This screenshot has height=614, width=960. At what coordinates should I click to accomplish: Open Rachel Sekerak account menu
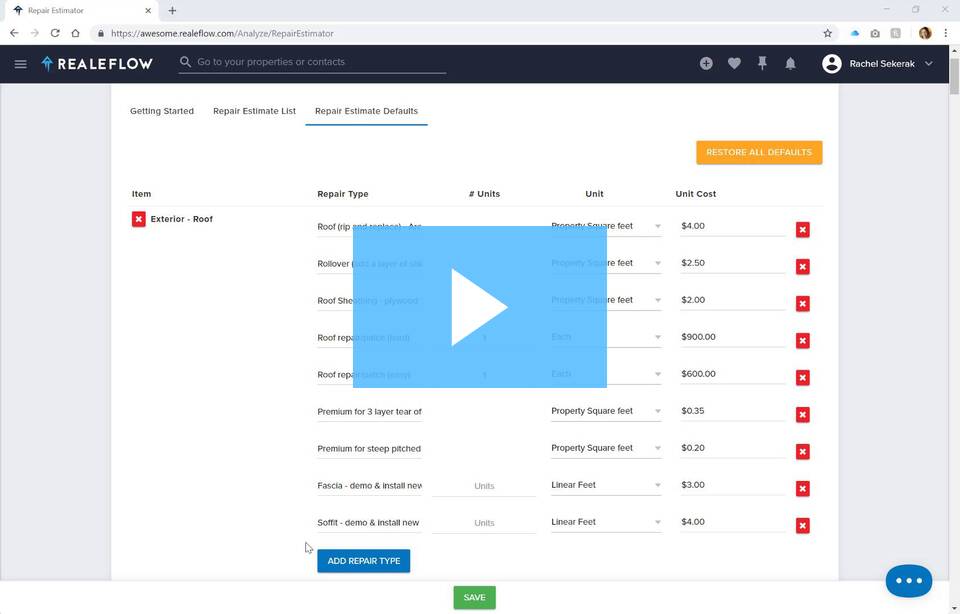click(878, 64)
